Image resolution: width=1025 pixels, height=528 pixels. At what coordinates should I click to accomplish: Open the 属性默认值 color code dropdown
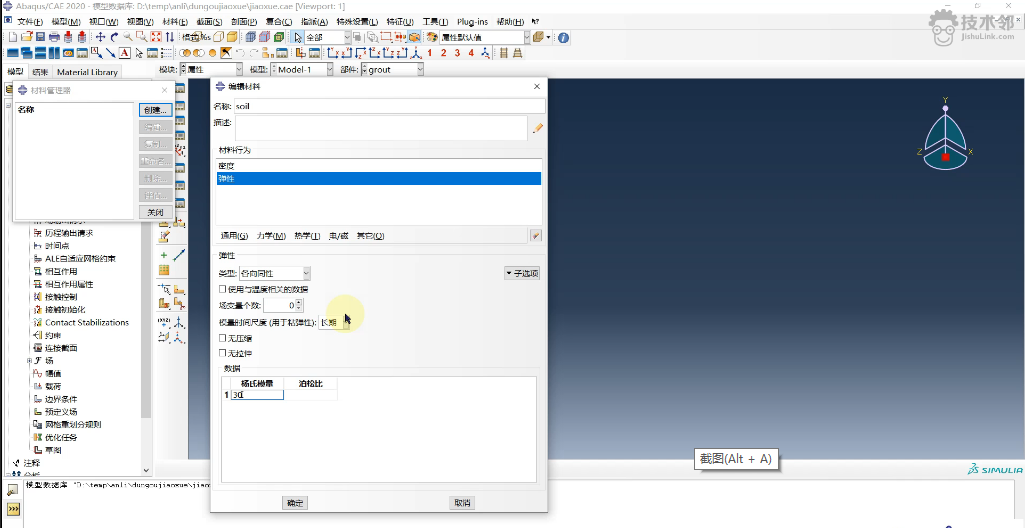tap(484, 37)
